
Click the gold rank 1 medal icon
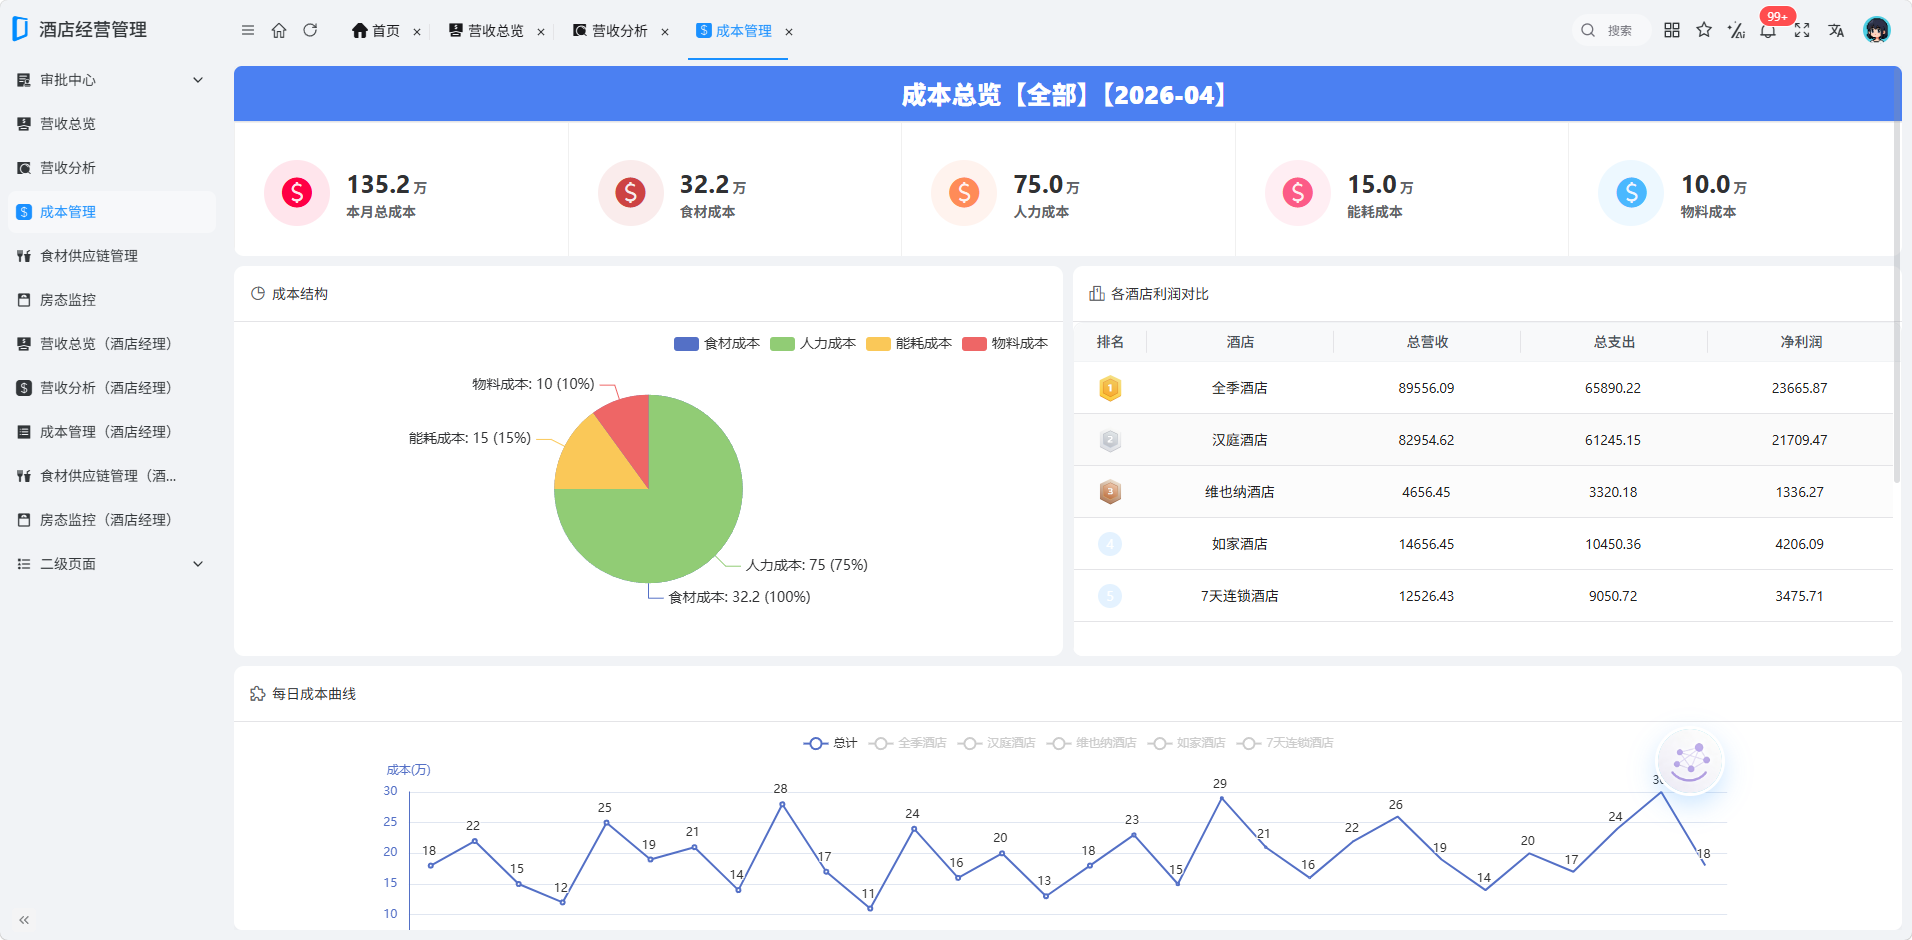[x=1110, y=388]
